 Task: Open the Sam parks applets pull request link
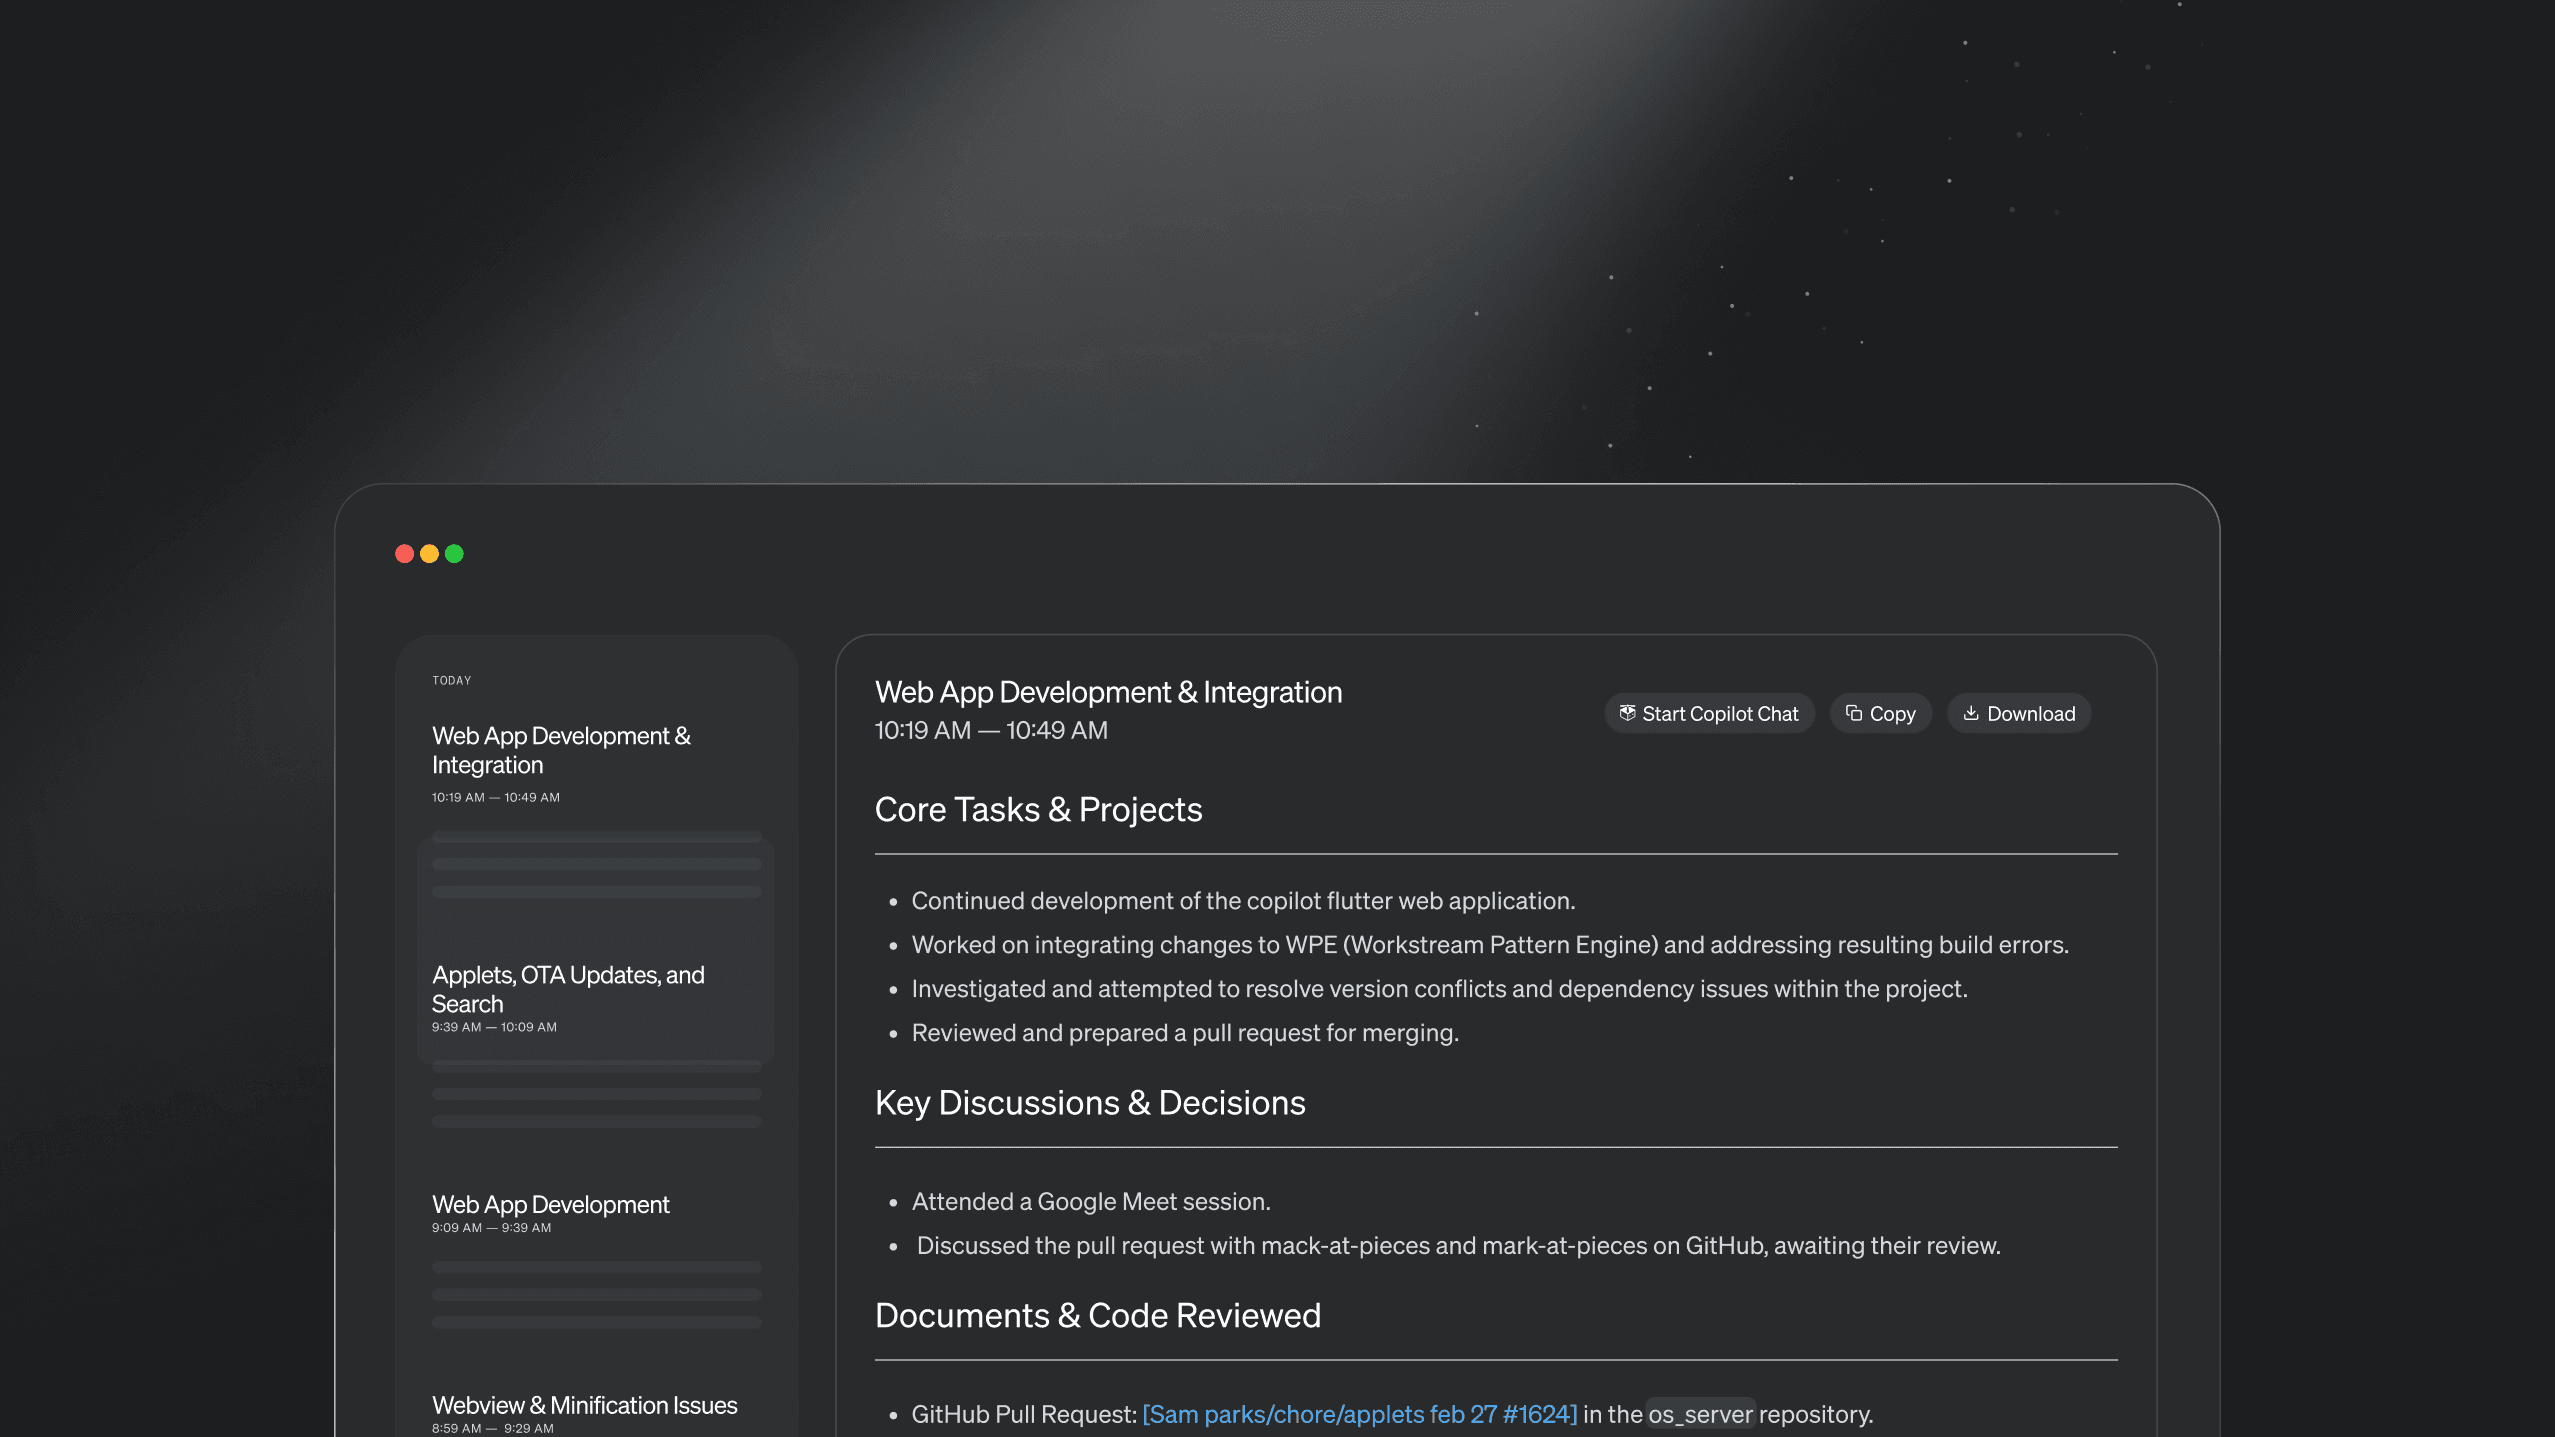[1359, 1414]
